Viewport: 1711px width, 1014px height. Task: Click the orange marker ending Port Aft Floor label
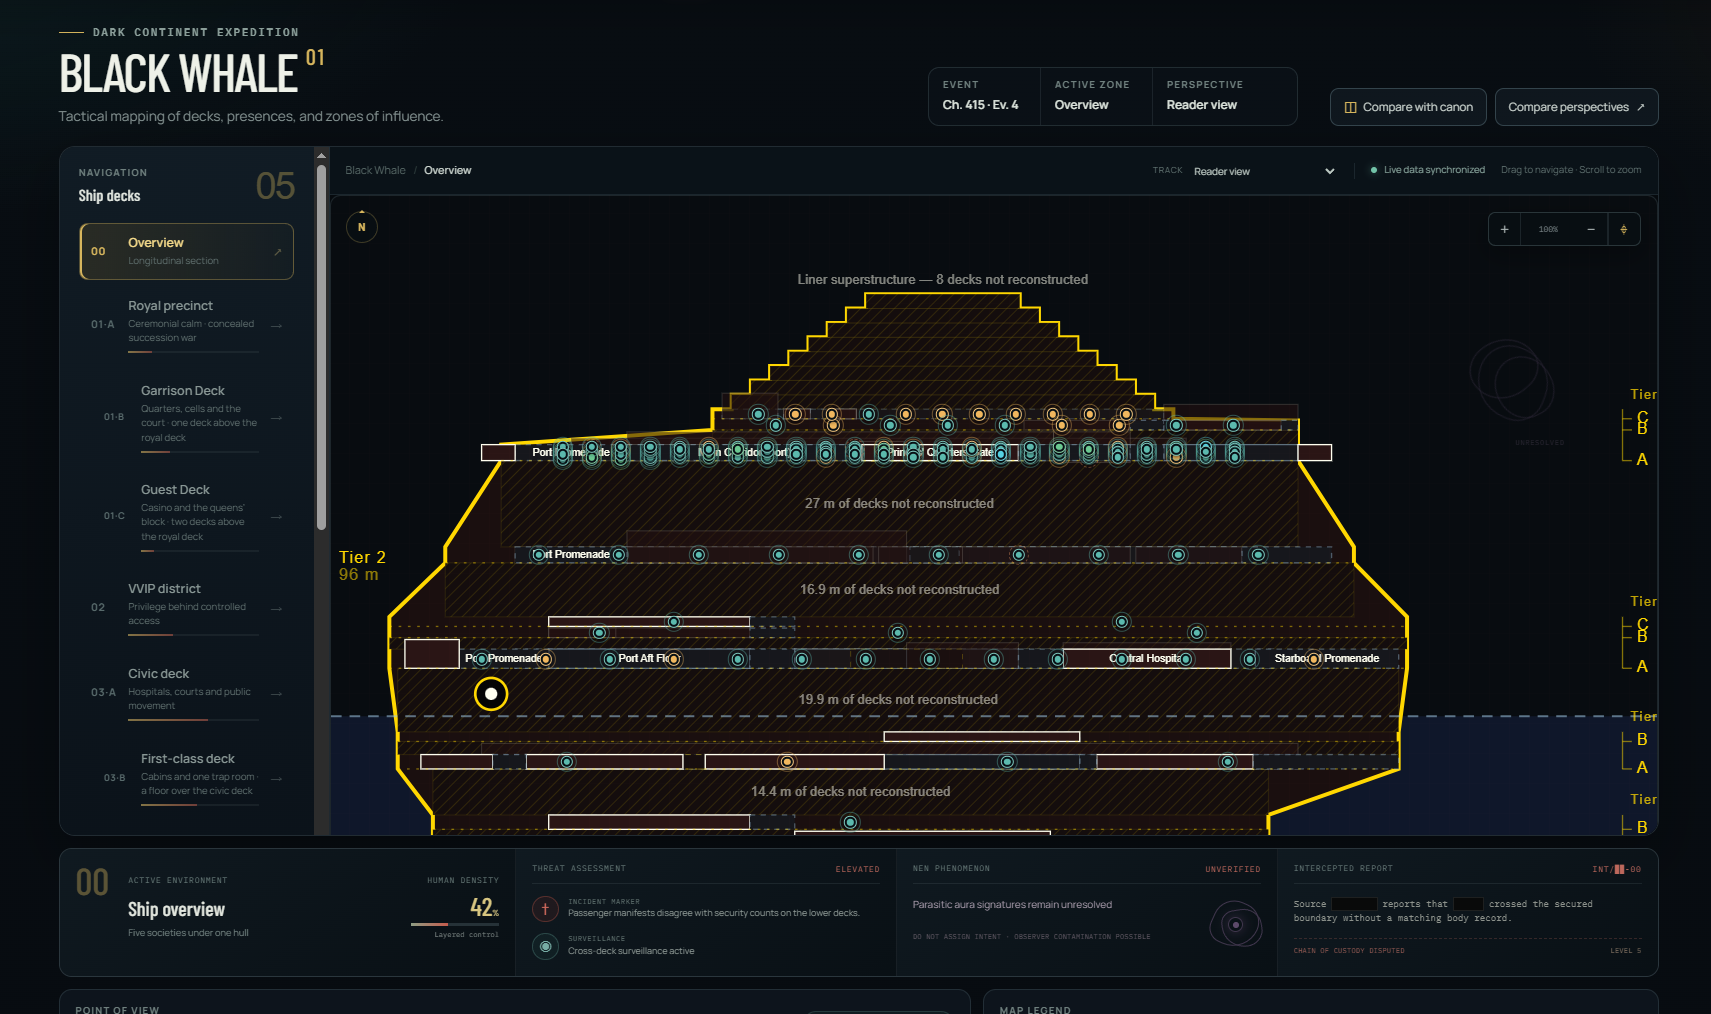(674, 659)
